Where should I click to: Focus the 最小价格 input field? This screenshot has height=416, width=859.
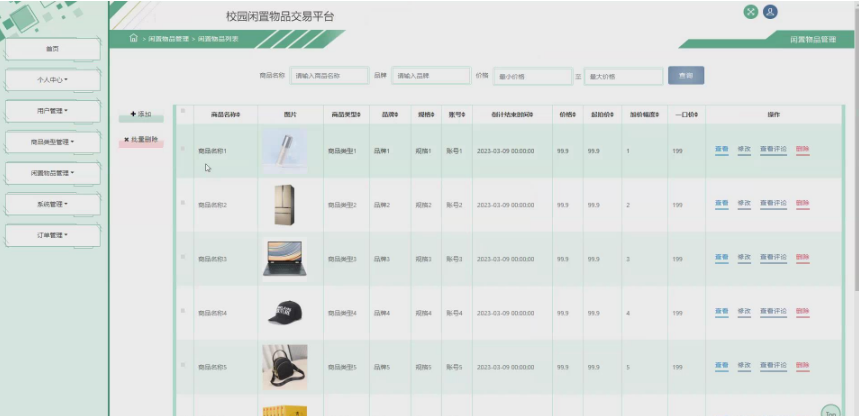pos(533,76)
